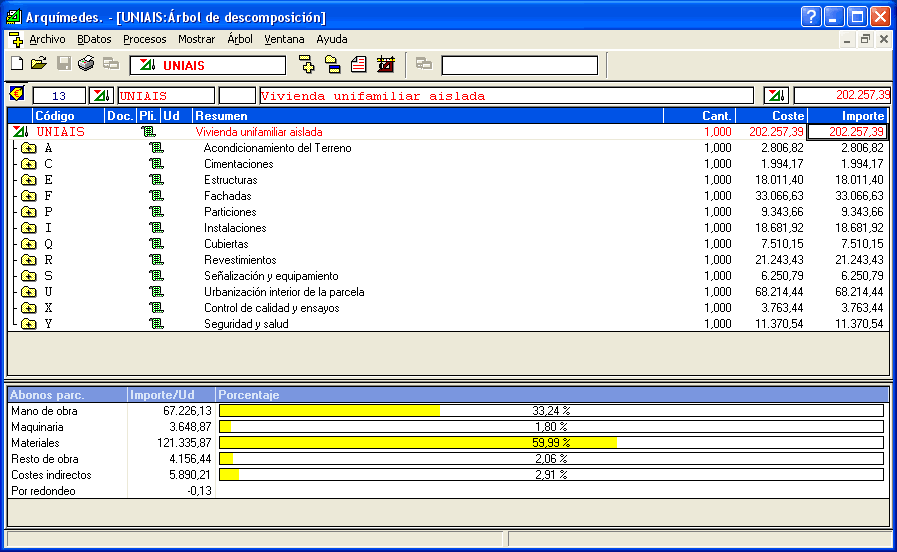Select the Revestimientos row text
Screen dimensions: 897x552
pyautogui.click(x=240, y=260)
